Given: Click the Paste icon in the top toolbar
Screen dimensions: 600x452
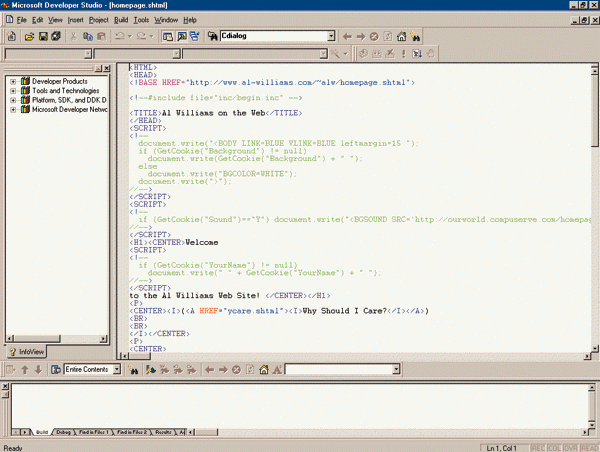Looking at the screenshot, I should [103, 37].
